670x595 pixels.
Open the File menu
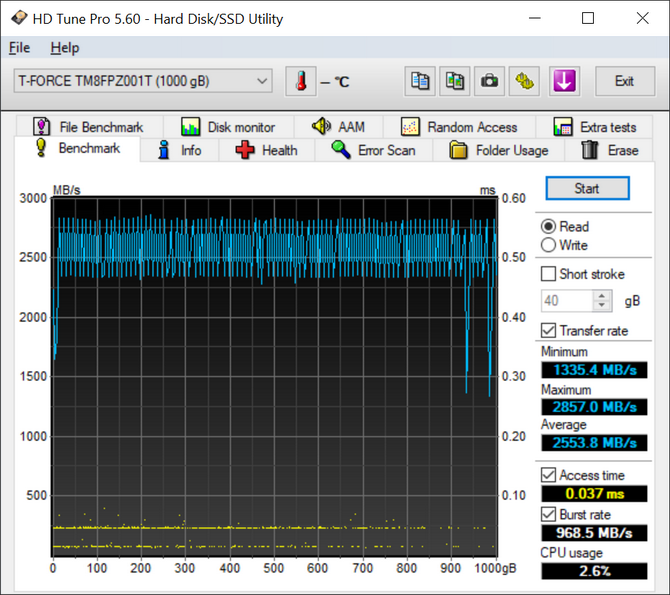(19, 48)
